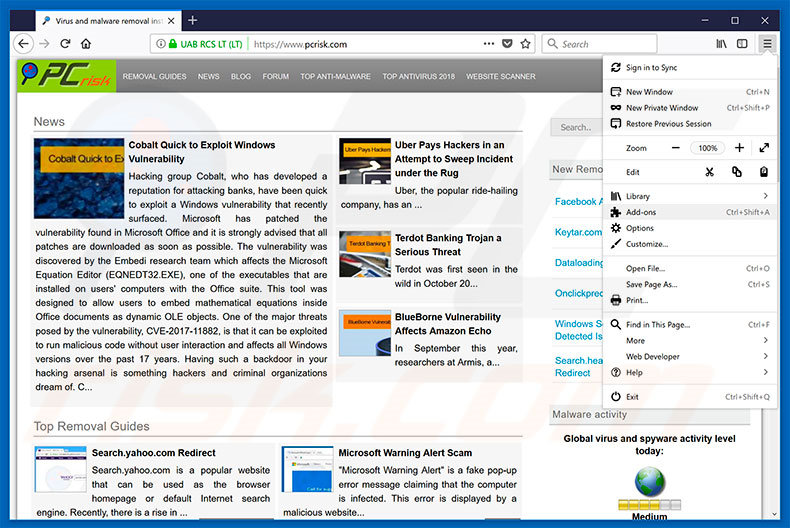Toggle the sidebar view icon
The height and width of the screenshot is (528, 790).
(x=742, y=44)
